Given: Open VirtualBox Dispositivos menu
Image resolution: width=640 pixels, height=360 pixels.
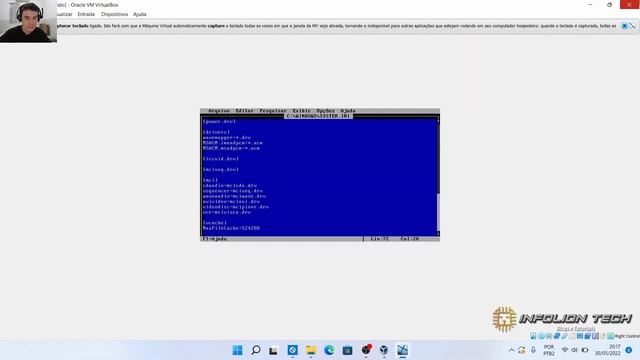Looking at the screenshot, I should pyautogui.click(x=114, y=14).
